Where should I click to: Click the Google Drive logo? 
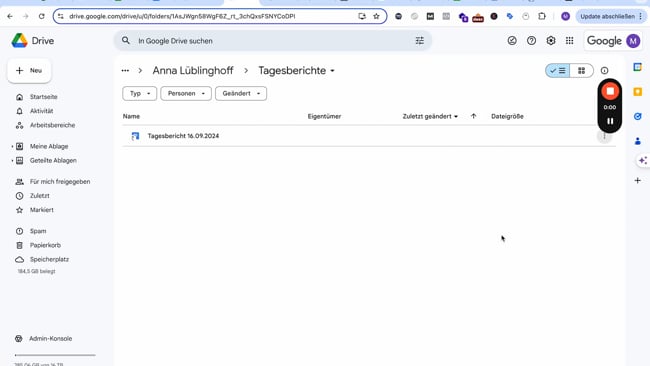pyautogui.click(x=19, y=41)
